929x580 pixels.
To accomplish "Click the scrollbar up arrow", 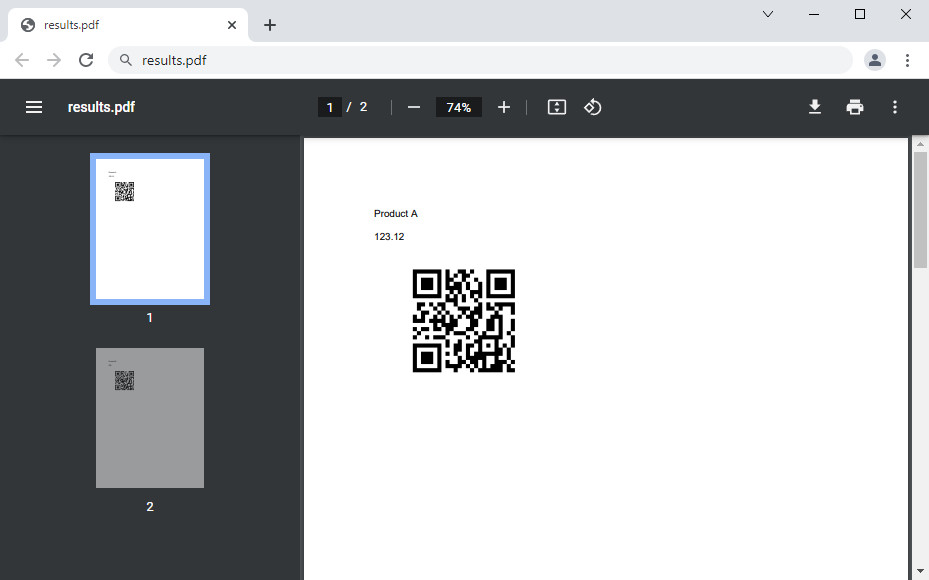I will coord(920,144).
